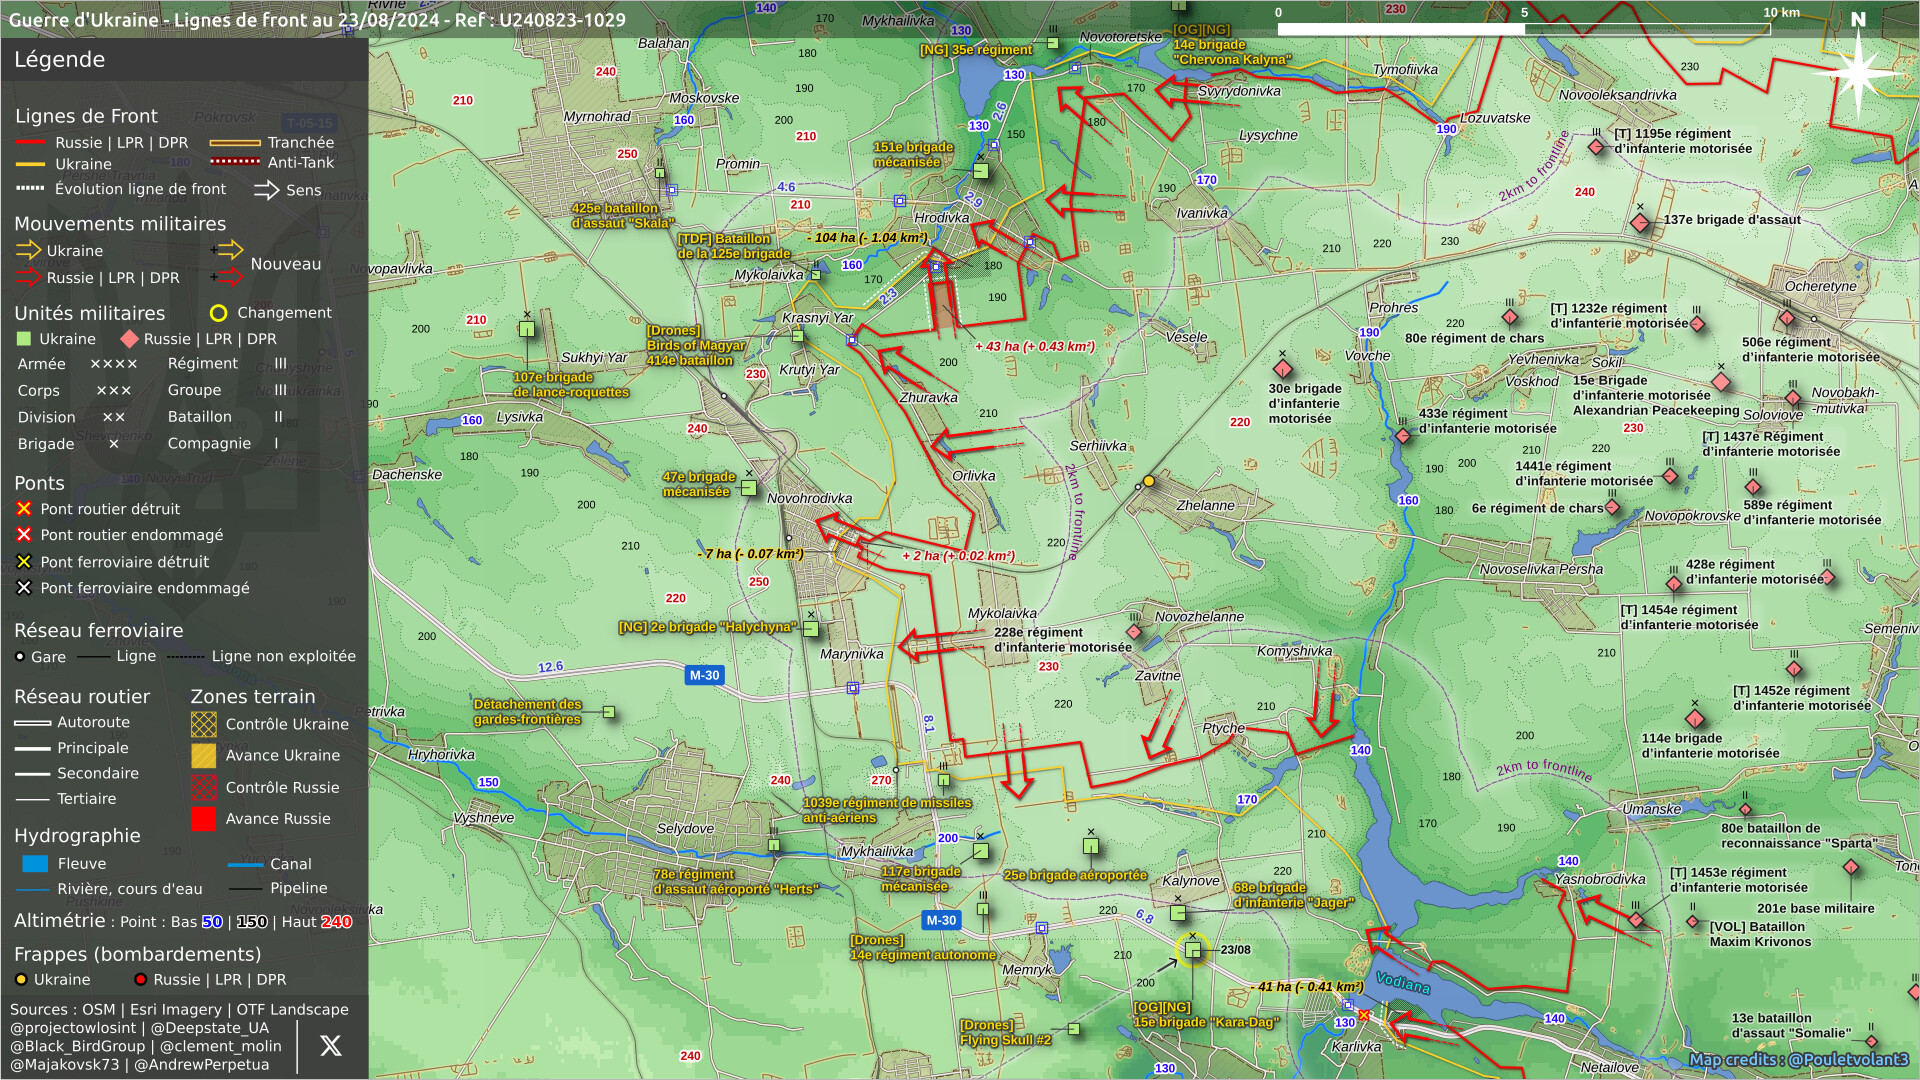Click the X (Twitter) logo icon

point(330,1046)
